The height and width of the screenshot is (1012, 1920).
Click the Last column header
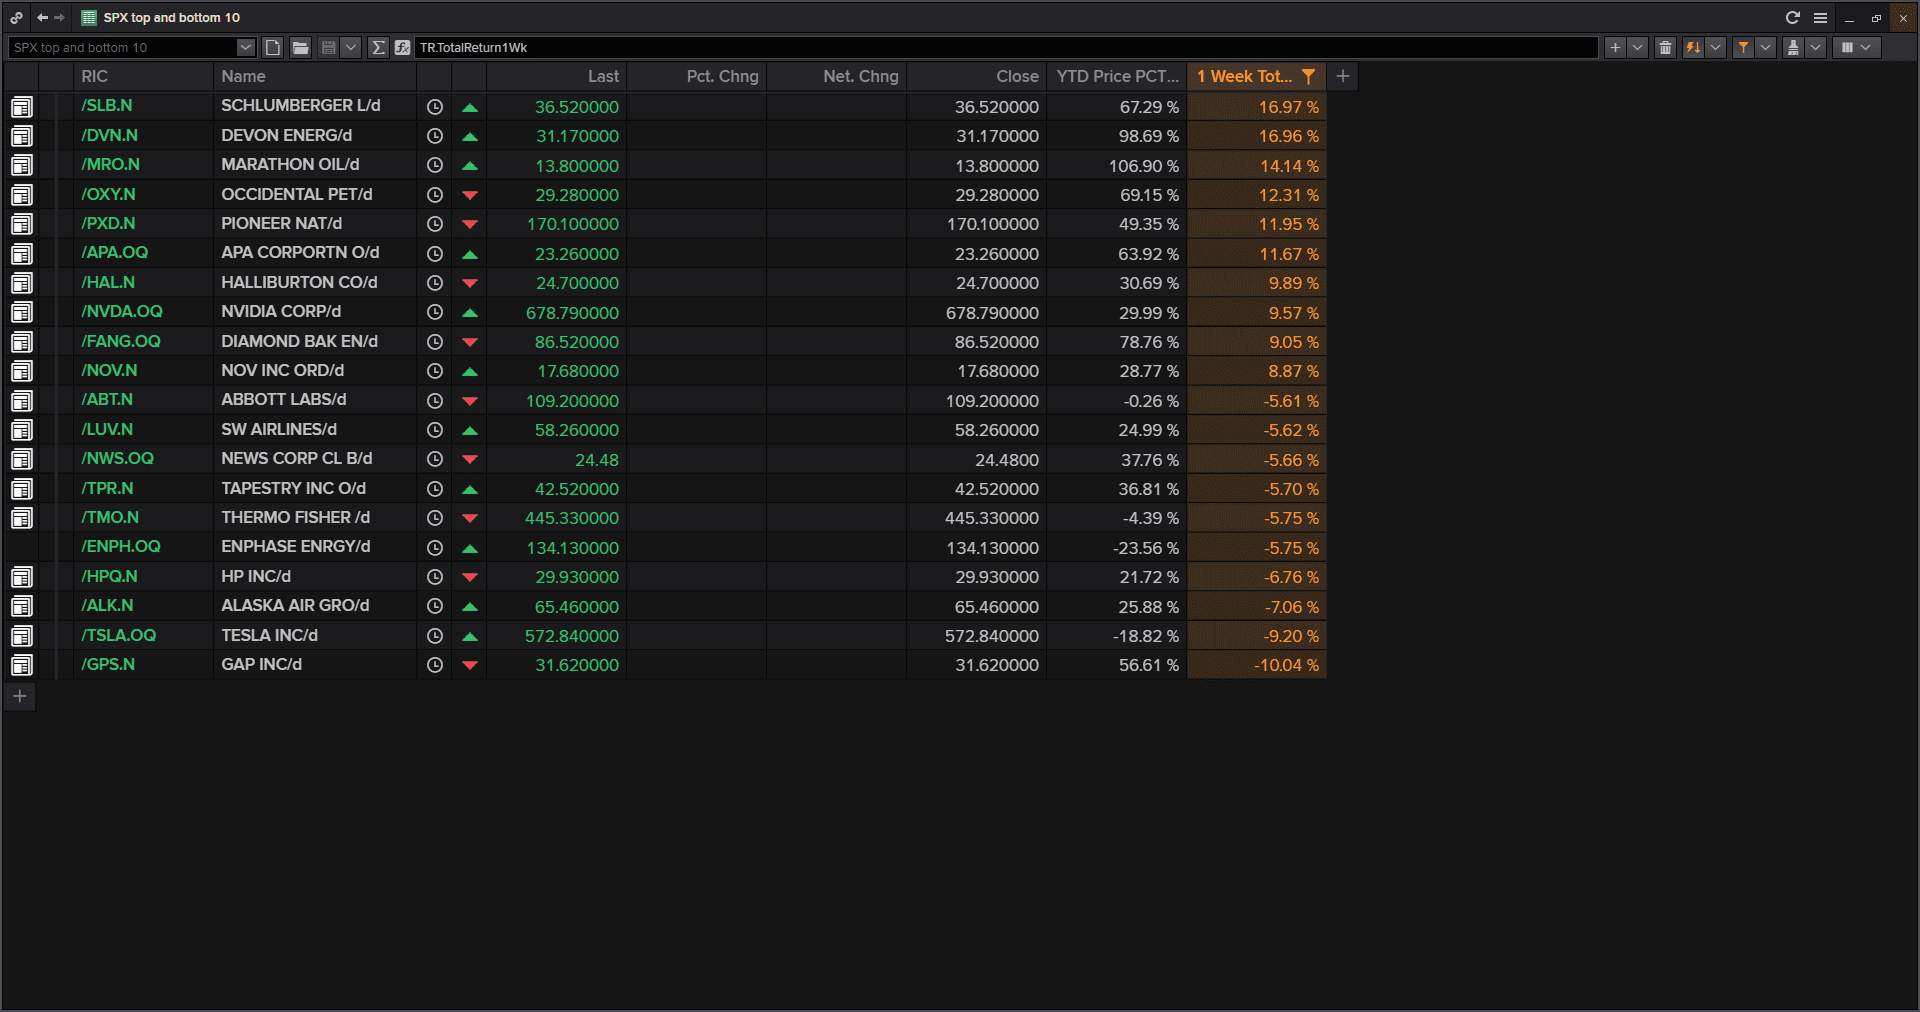point(556,76)
